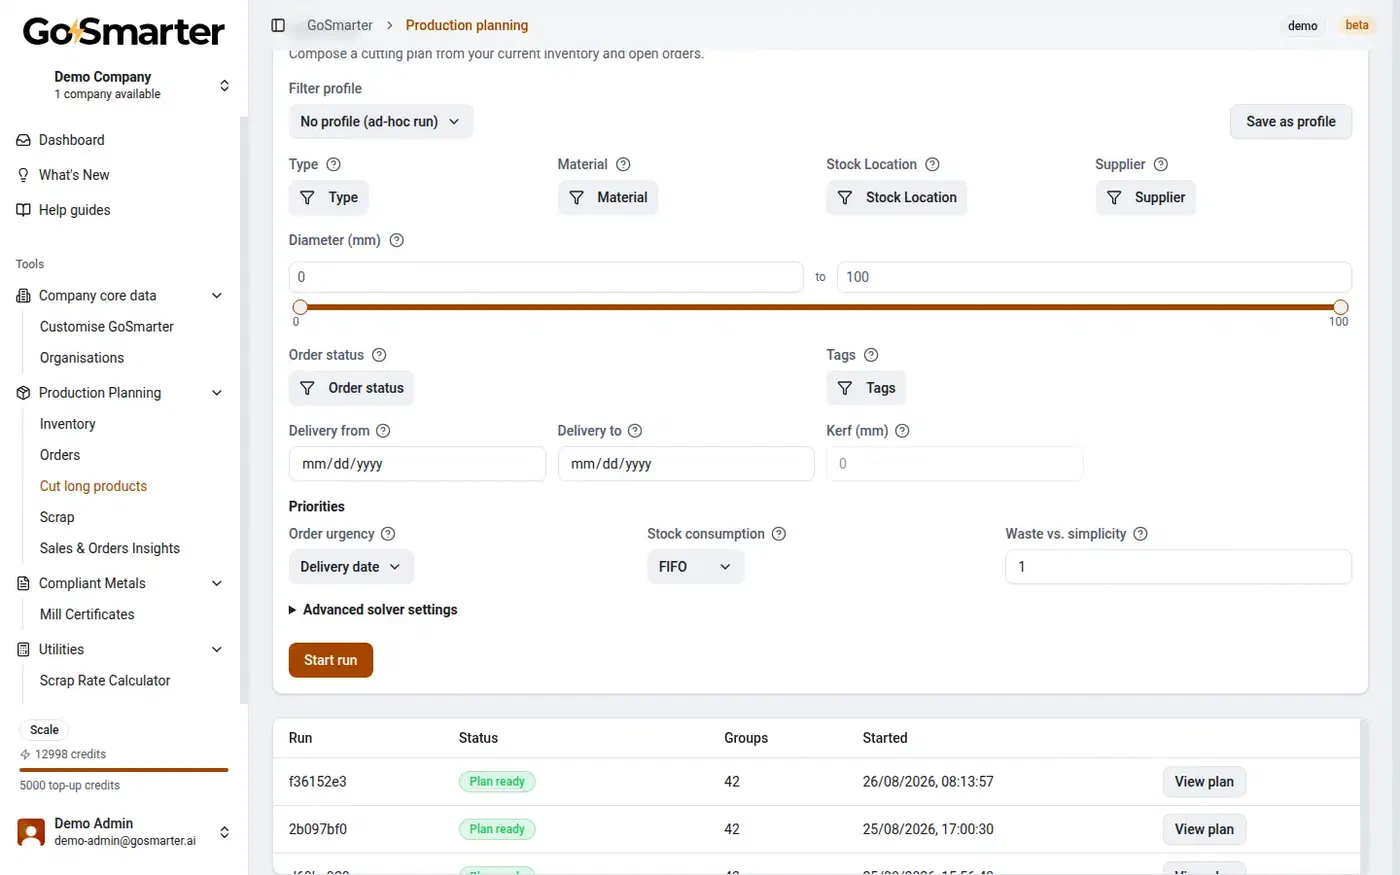Collapse Company core data section
Image resolution: width=1400 pixels, height=875 pixels.
click(217, 296)
